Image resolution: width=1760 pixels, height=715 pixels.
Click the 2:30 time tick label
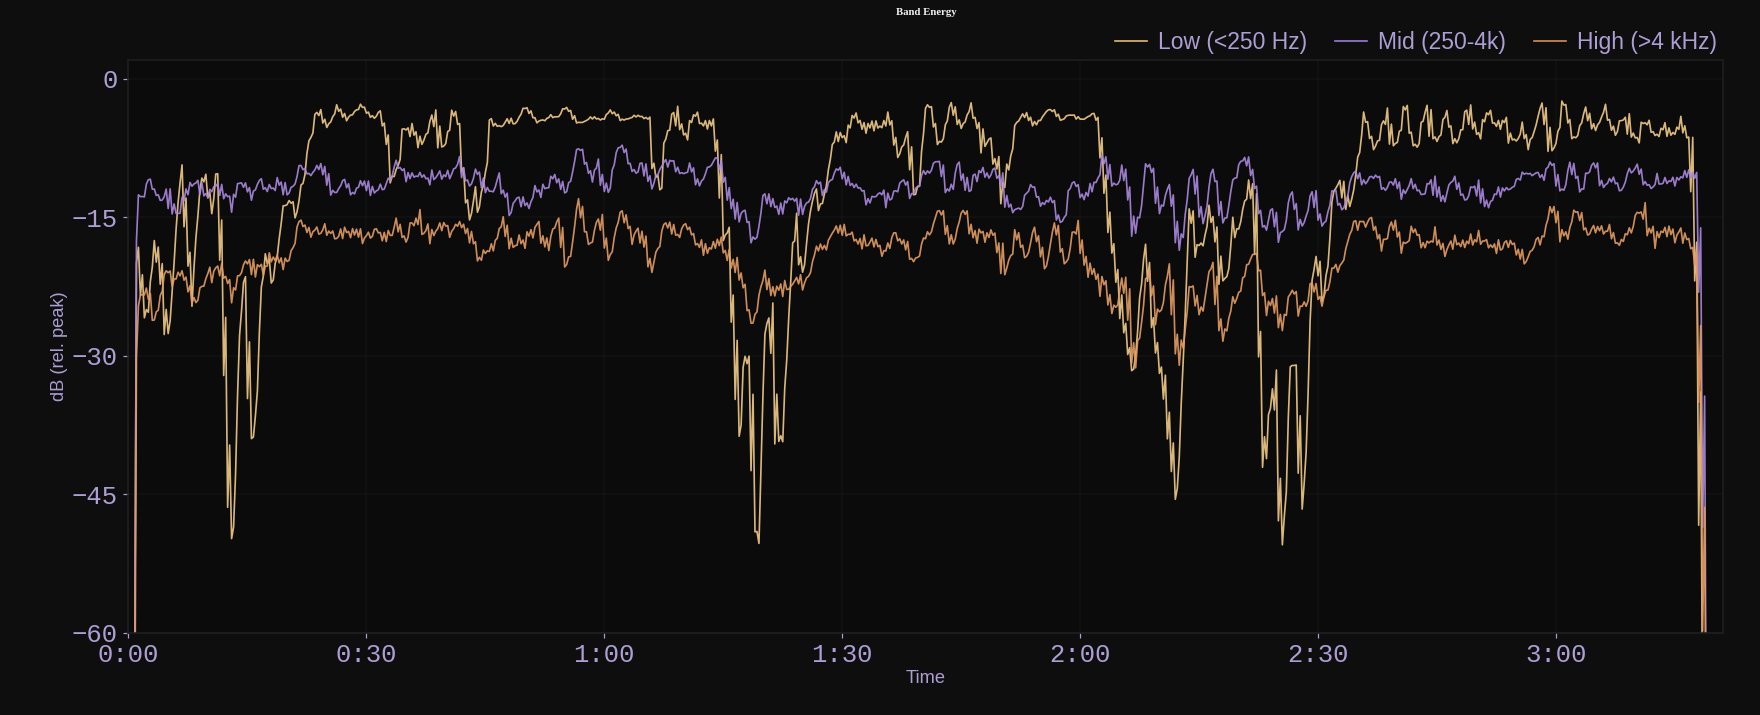coord(1318,655)
